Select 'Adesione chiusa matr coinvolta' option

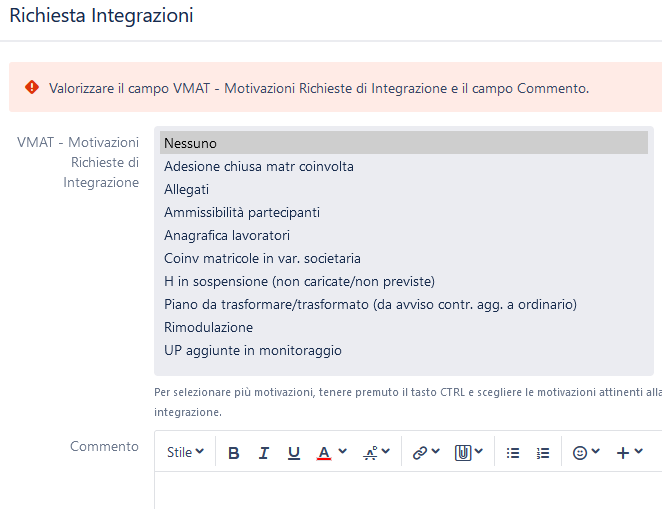click(404, 166)
